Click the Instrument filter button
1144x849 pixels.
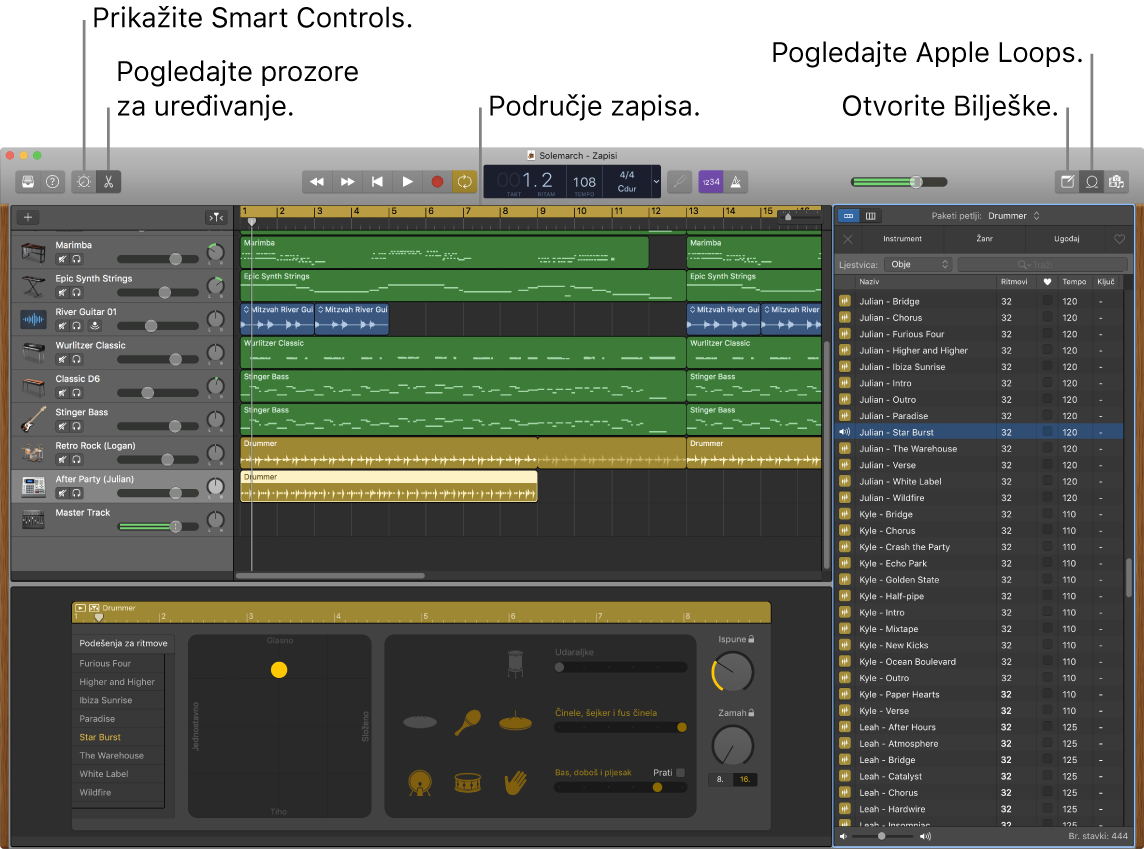tap(902, 239)
